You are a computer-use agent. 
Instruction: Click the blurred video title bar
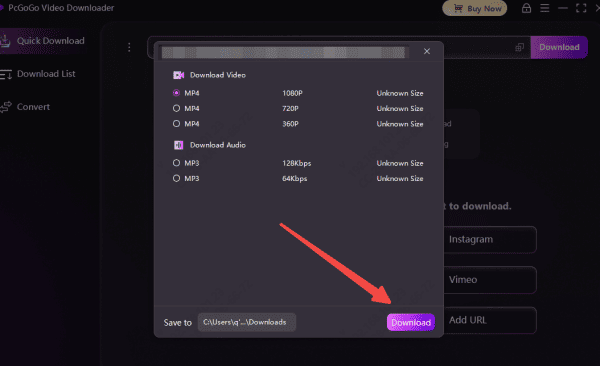pos(284,52)
